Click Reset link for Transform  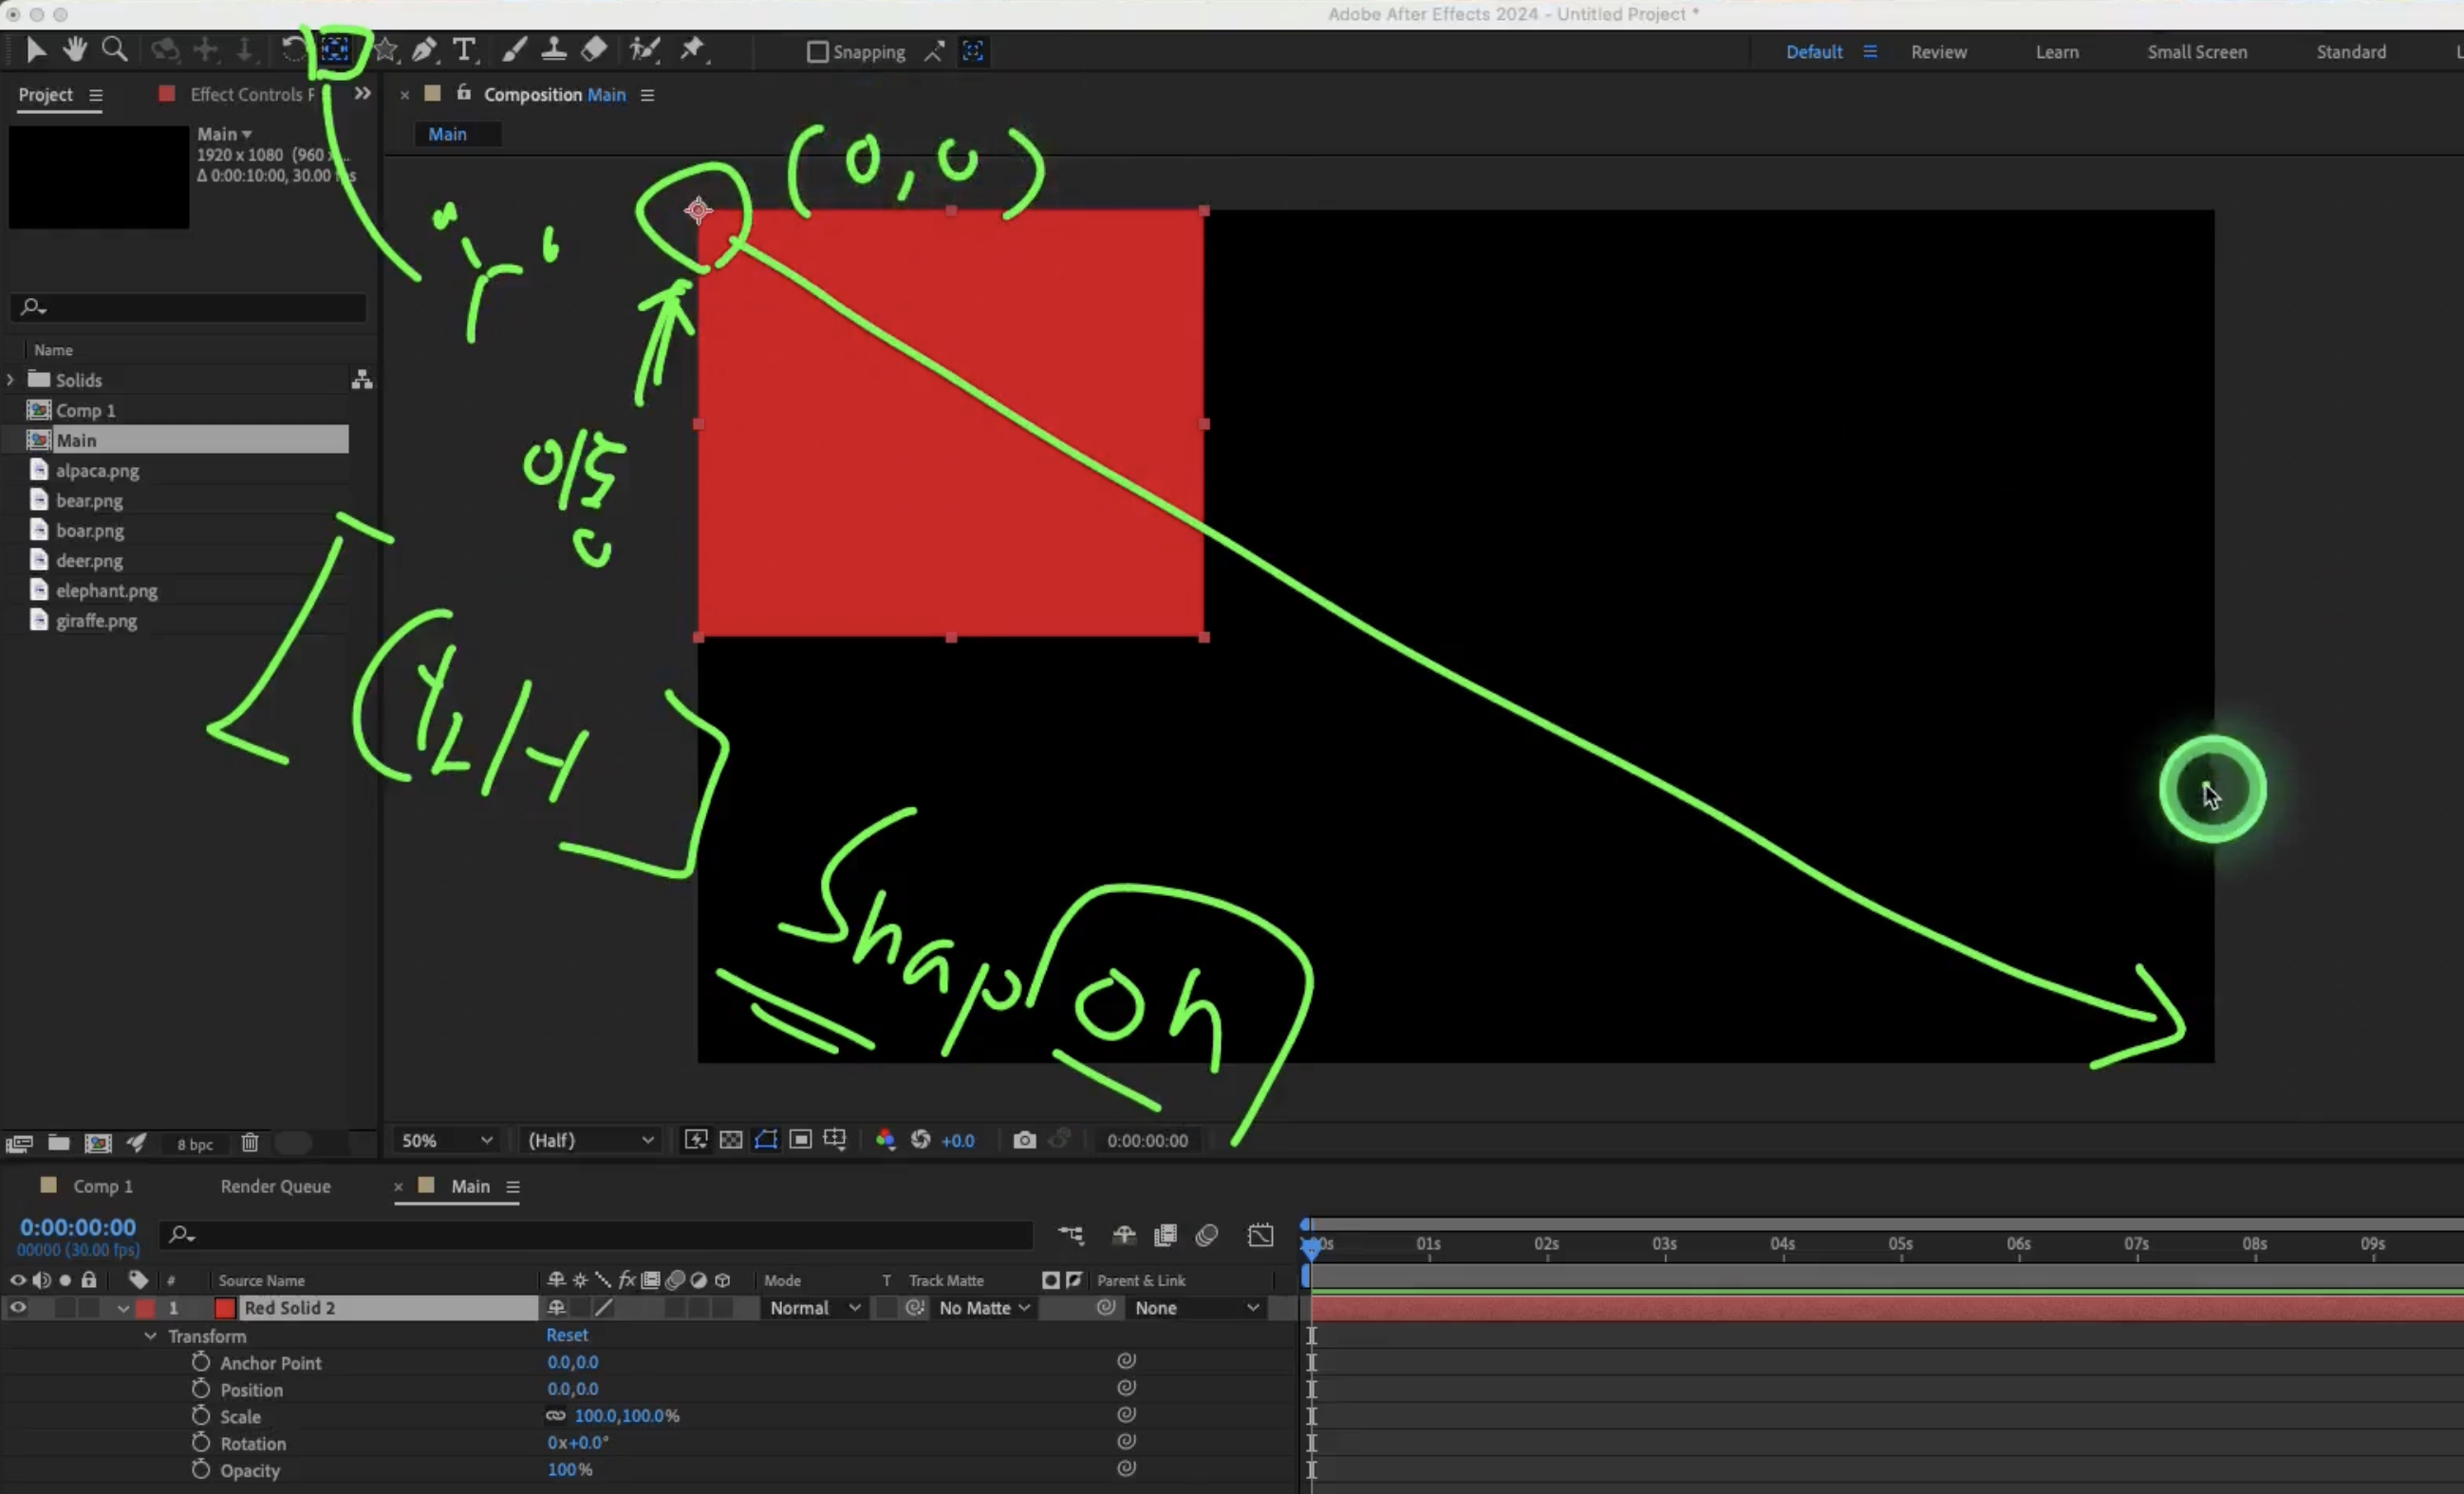point(567,1335)
